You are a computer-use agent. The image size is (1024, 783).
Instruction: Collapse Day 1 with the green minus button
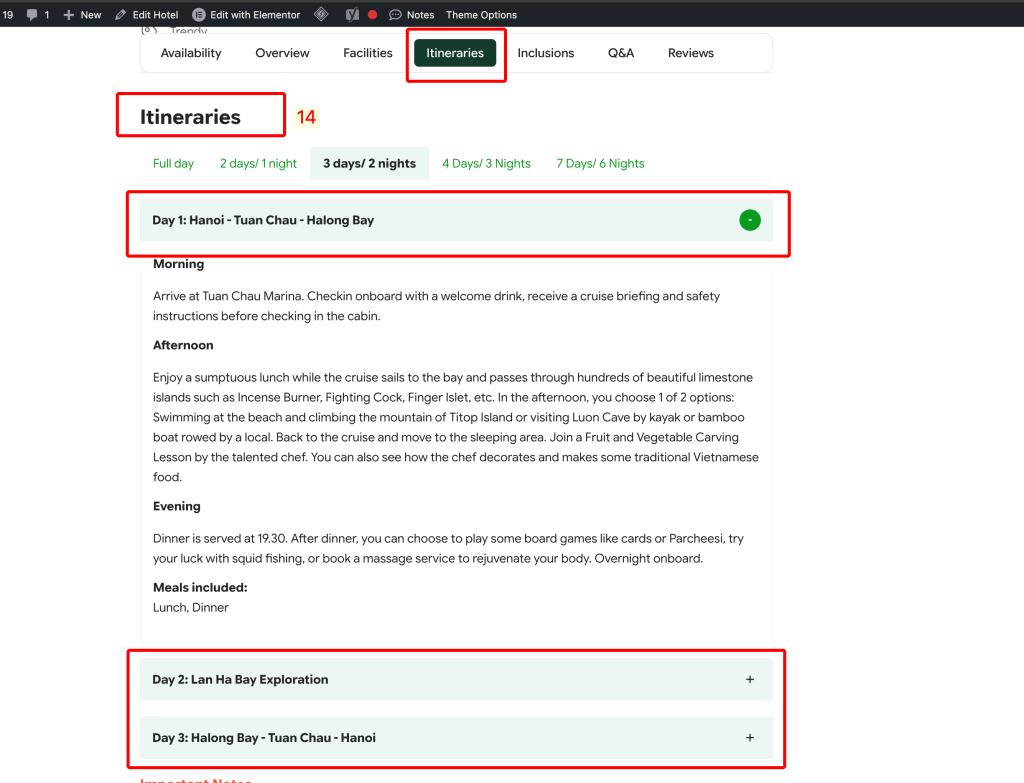tap(750, 220)
